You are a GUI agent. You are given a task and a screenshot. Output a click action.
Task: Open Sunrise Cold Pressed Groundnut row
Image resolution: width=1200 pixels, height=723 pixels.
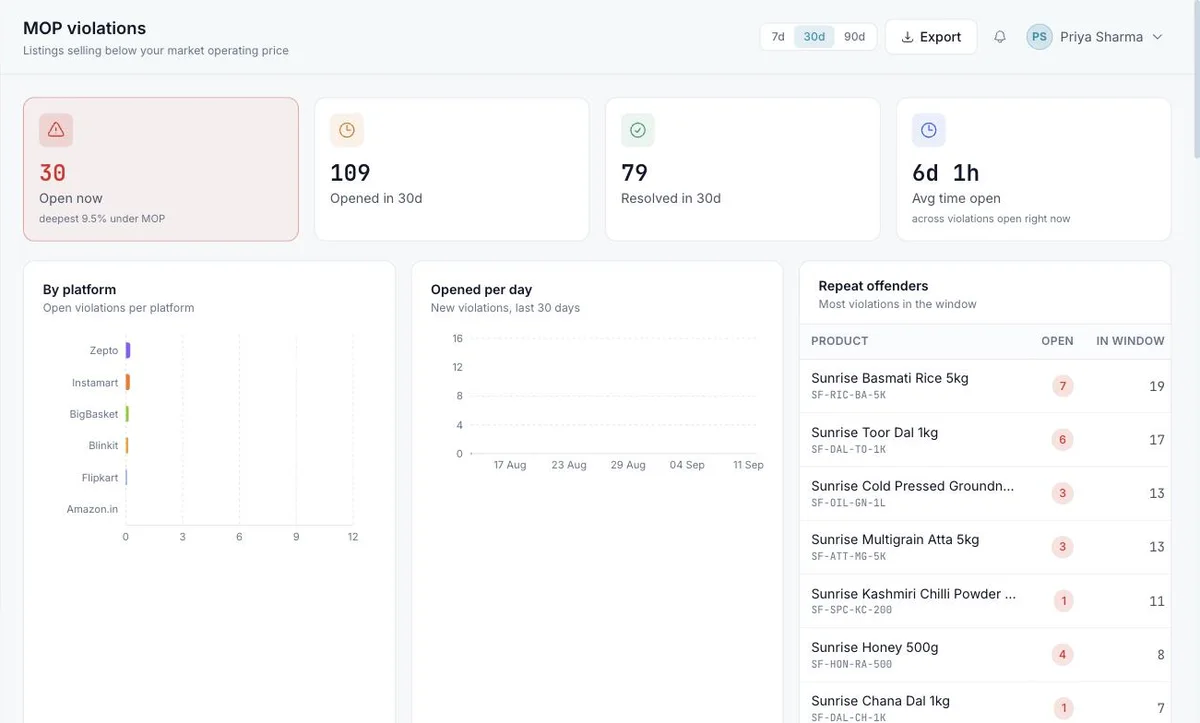985,494
